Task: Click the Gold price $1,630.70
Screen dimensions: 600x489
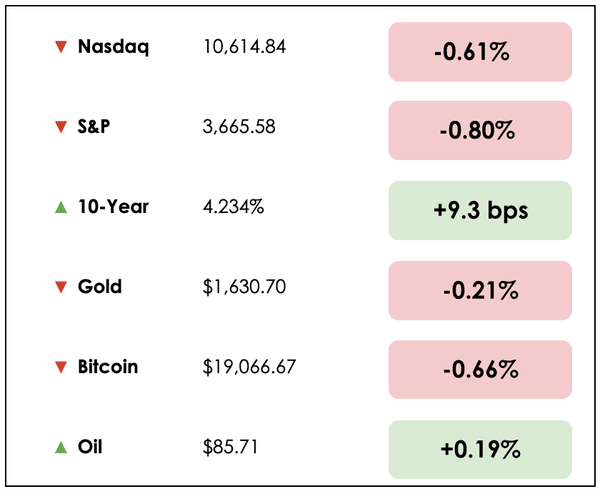Action: pyautogui.click(x=244, y=287)
